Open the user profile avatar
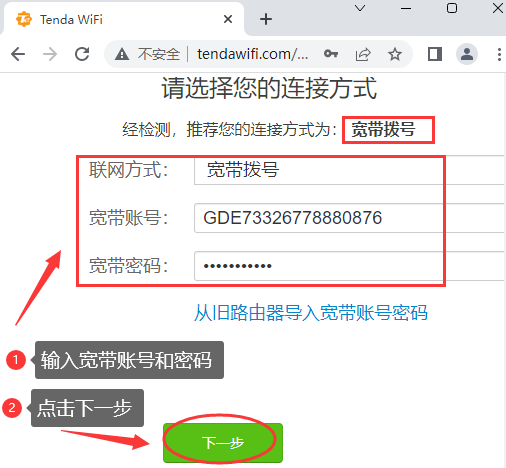Screen dimensions: 506x468 coord(467,54)
